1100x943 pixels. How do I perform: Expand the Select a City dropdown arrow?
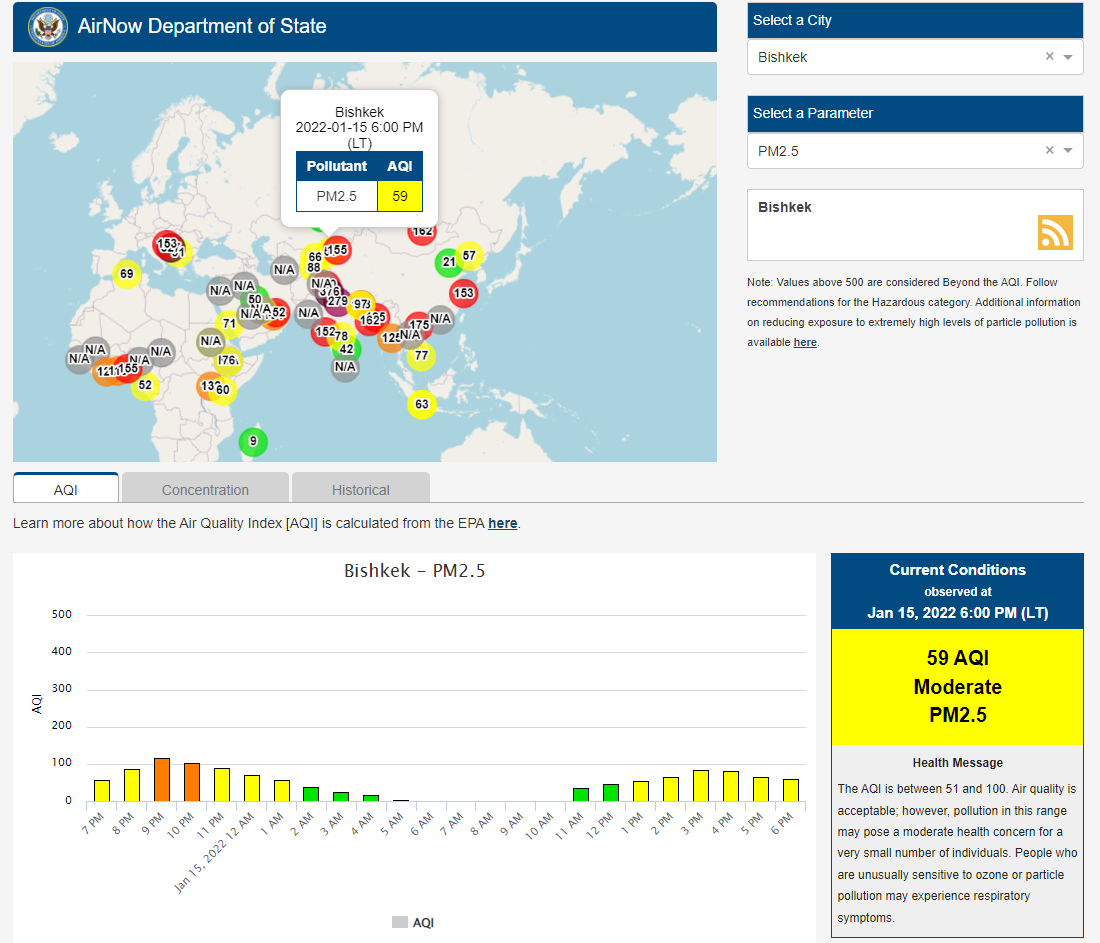pos(1068,57)
